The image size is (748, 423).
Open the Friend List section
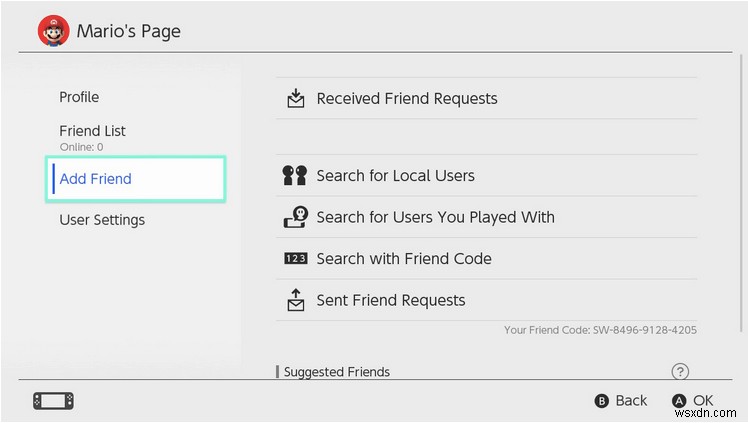92,132
